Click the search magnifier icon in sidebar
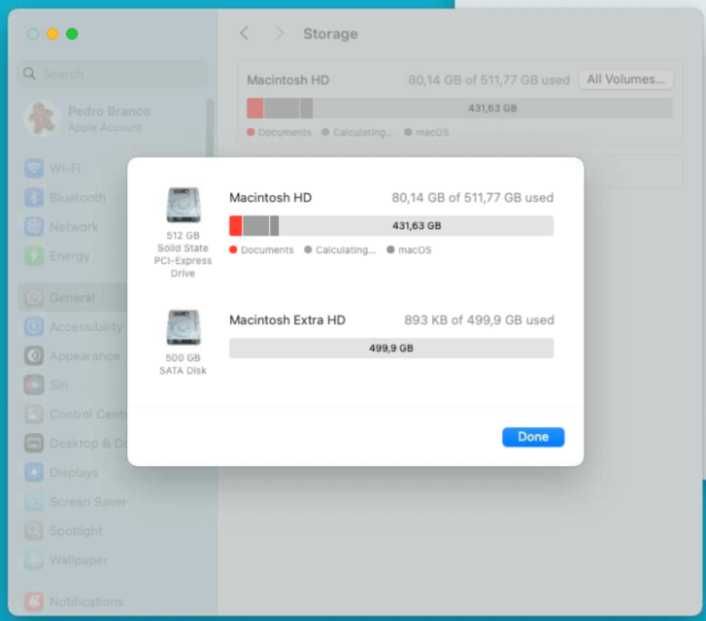This screenshot has width=706, height=621. pyautogui.click(x=29, y=73)
